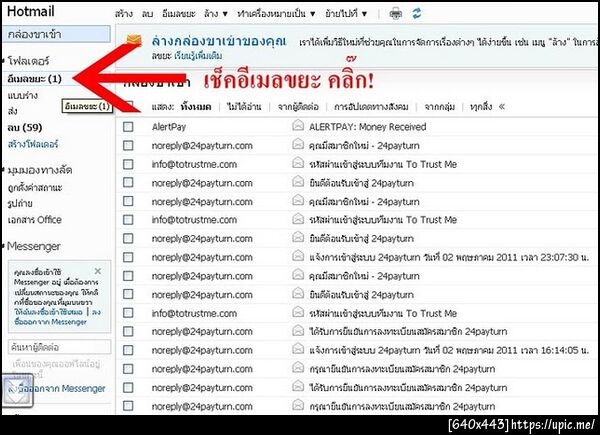
Task: Open the ล้าง dropdown menu
Action: pos(216,14)
